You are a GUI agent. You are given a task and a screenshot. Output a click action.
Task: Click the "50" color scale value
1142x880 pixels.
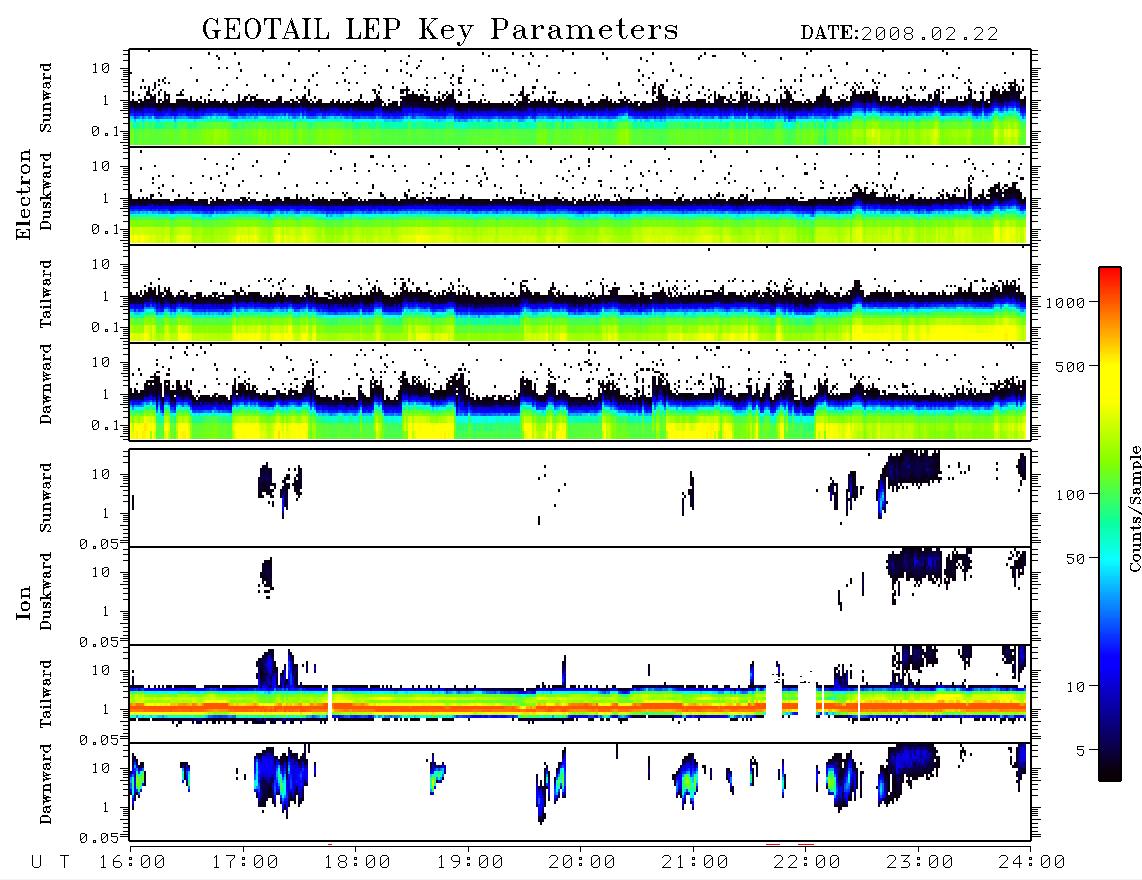[1075, 559]
